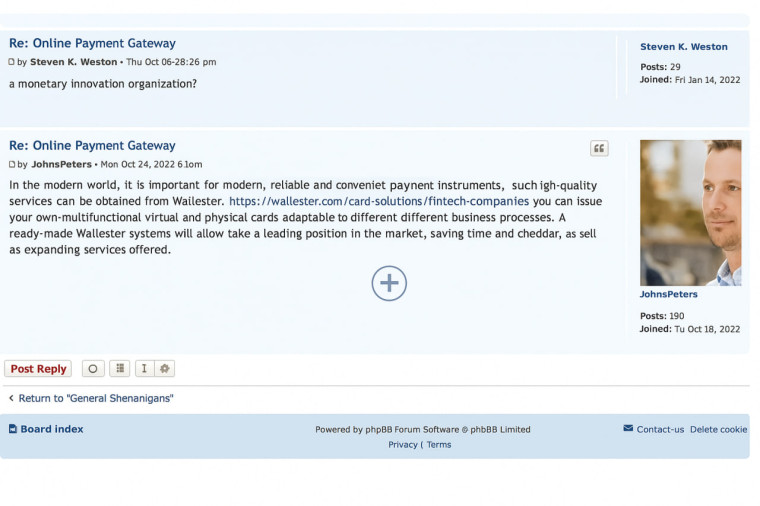Click the gear icon button in toolbar
The width and height of the screenshot is (760, 506).
coord(165,369)
